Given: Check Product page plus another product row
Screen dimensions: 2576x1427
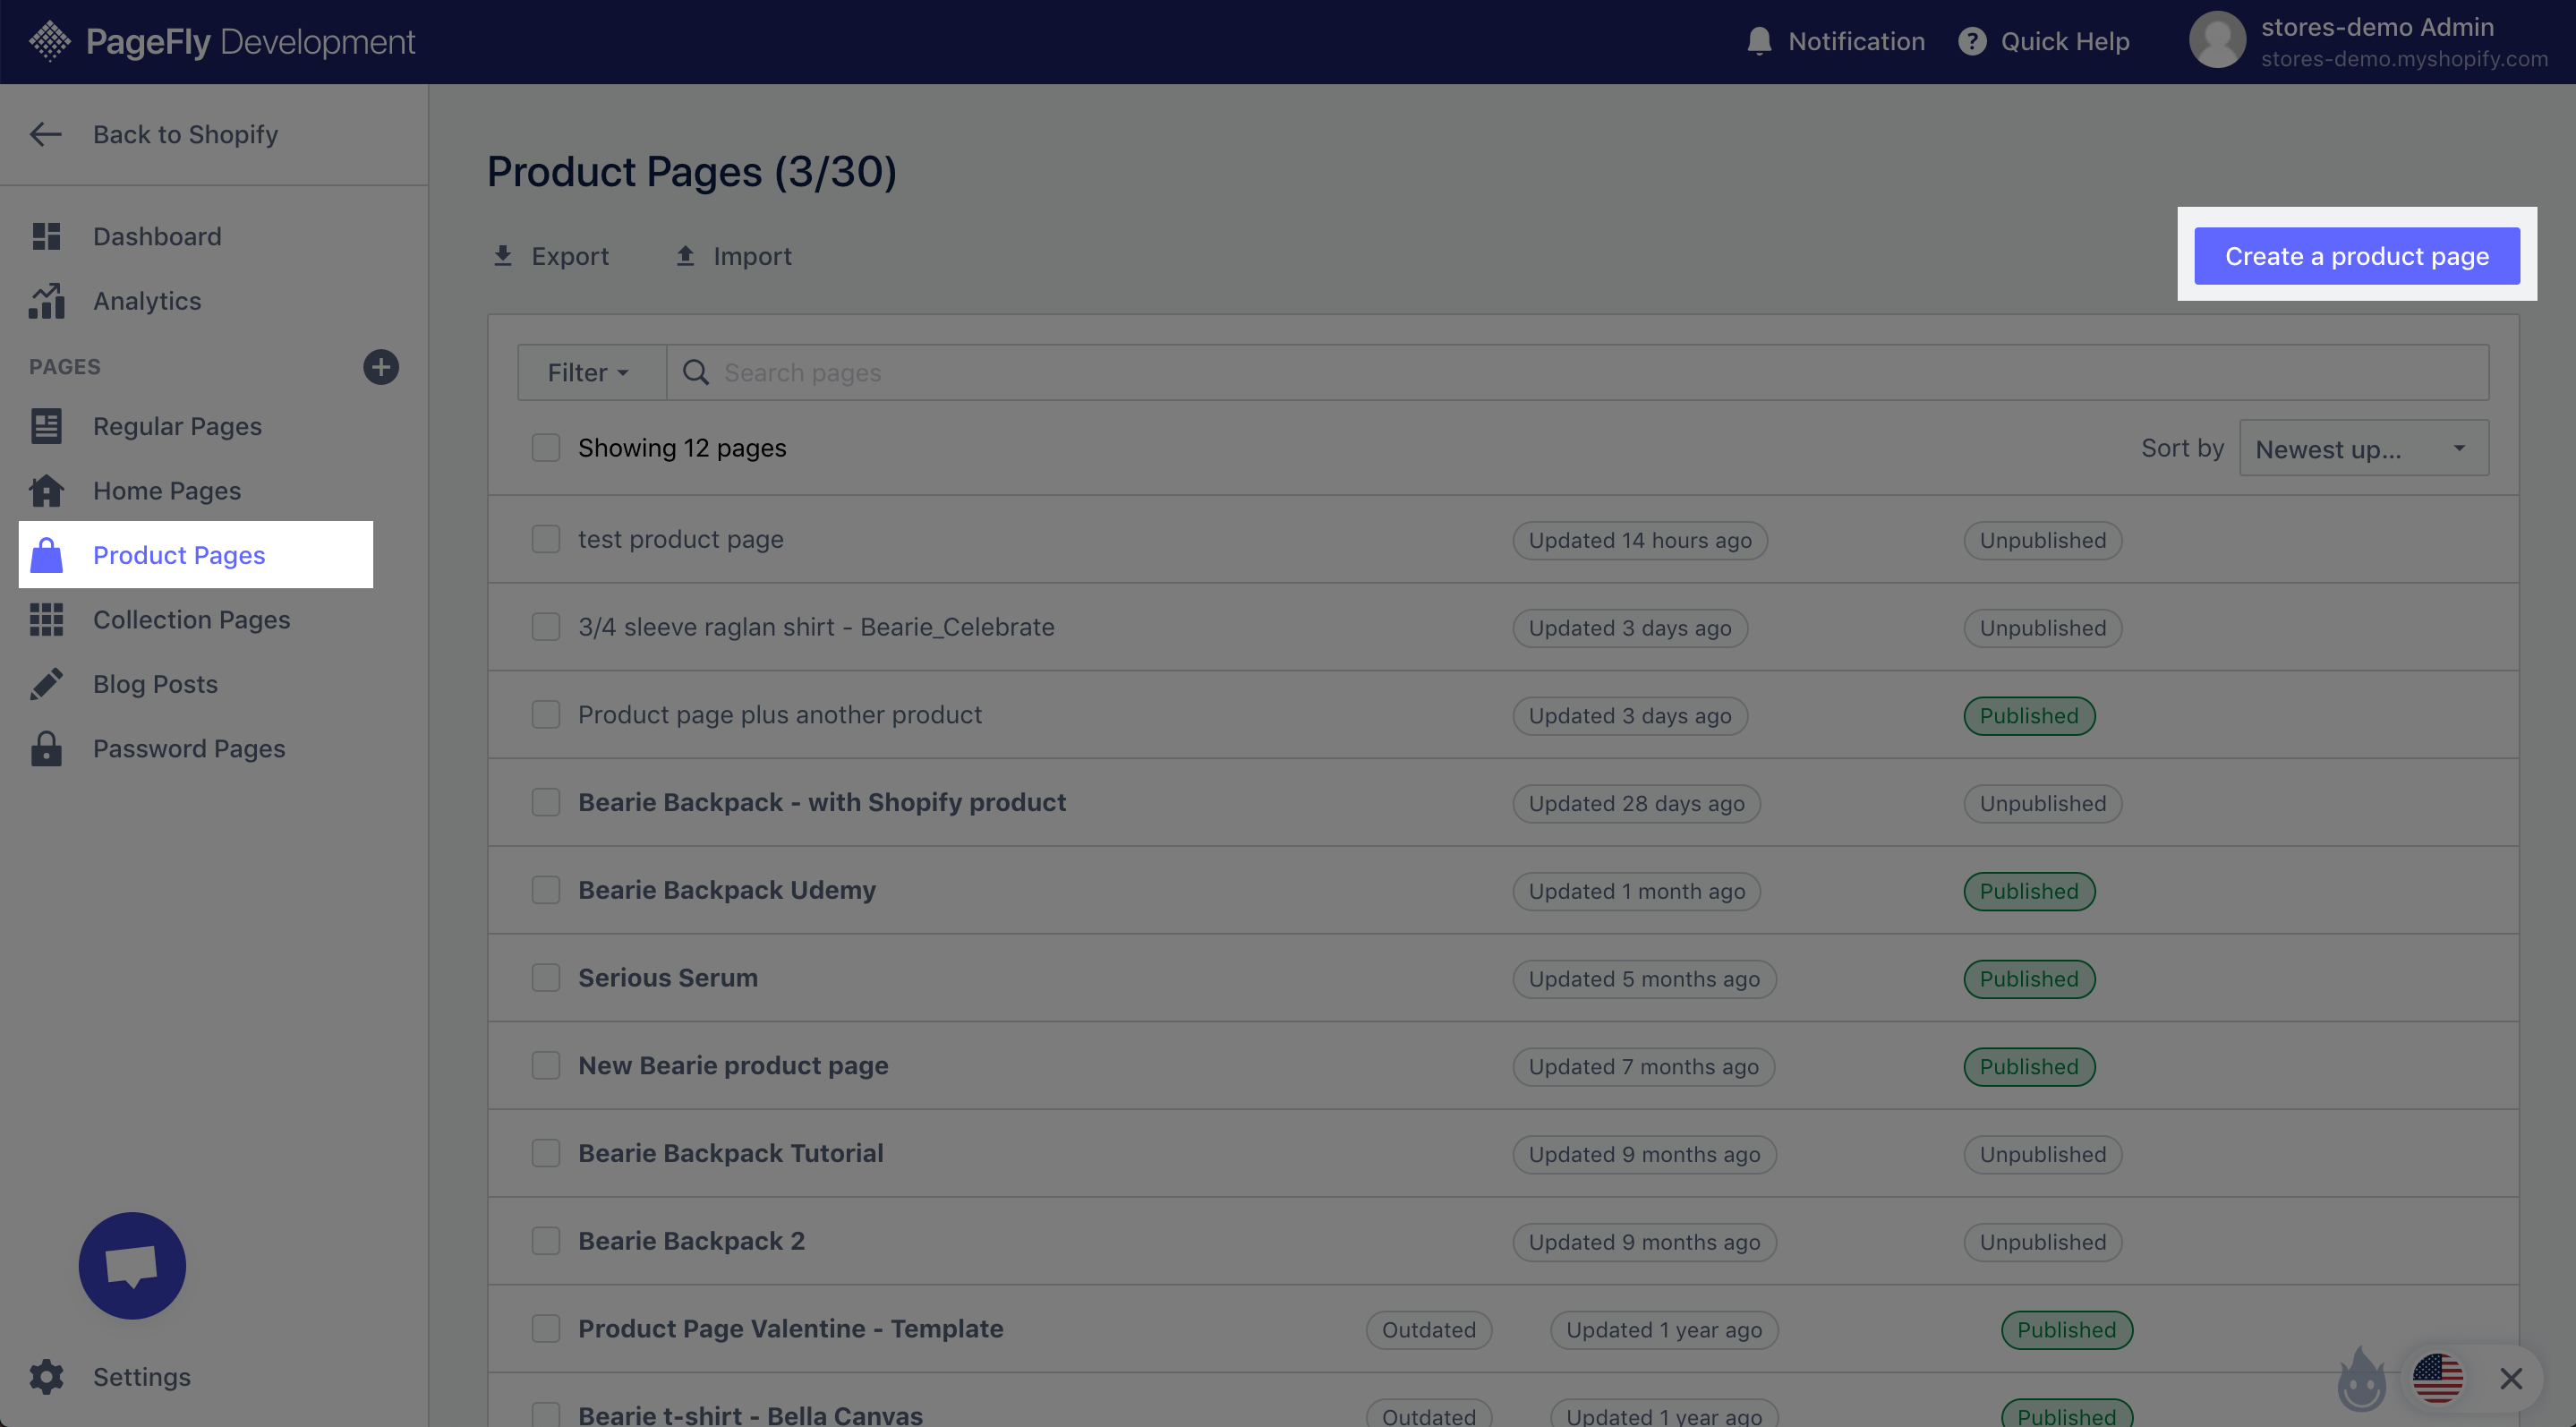Looking at the screenshot, I should 545,714.
